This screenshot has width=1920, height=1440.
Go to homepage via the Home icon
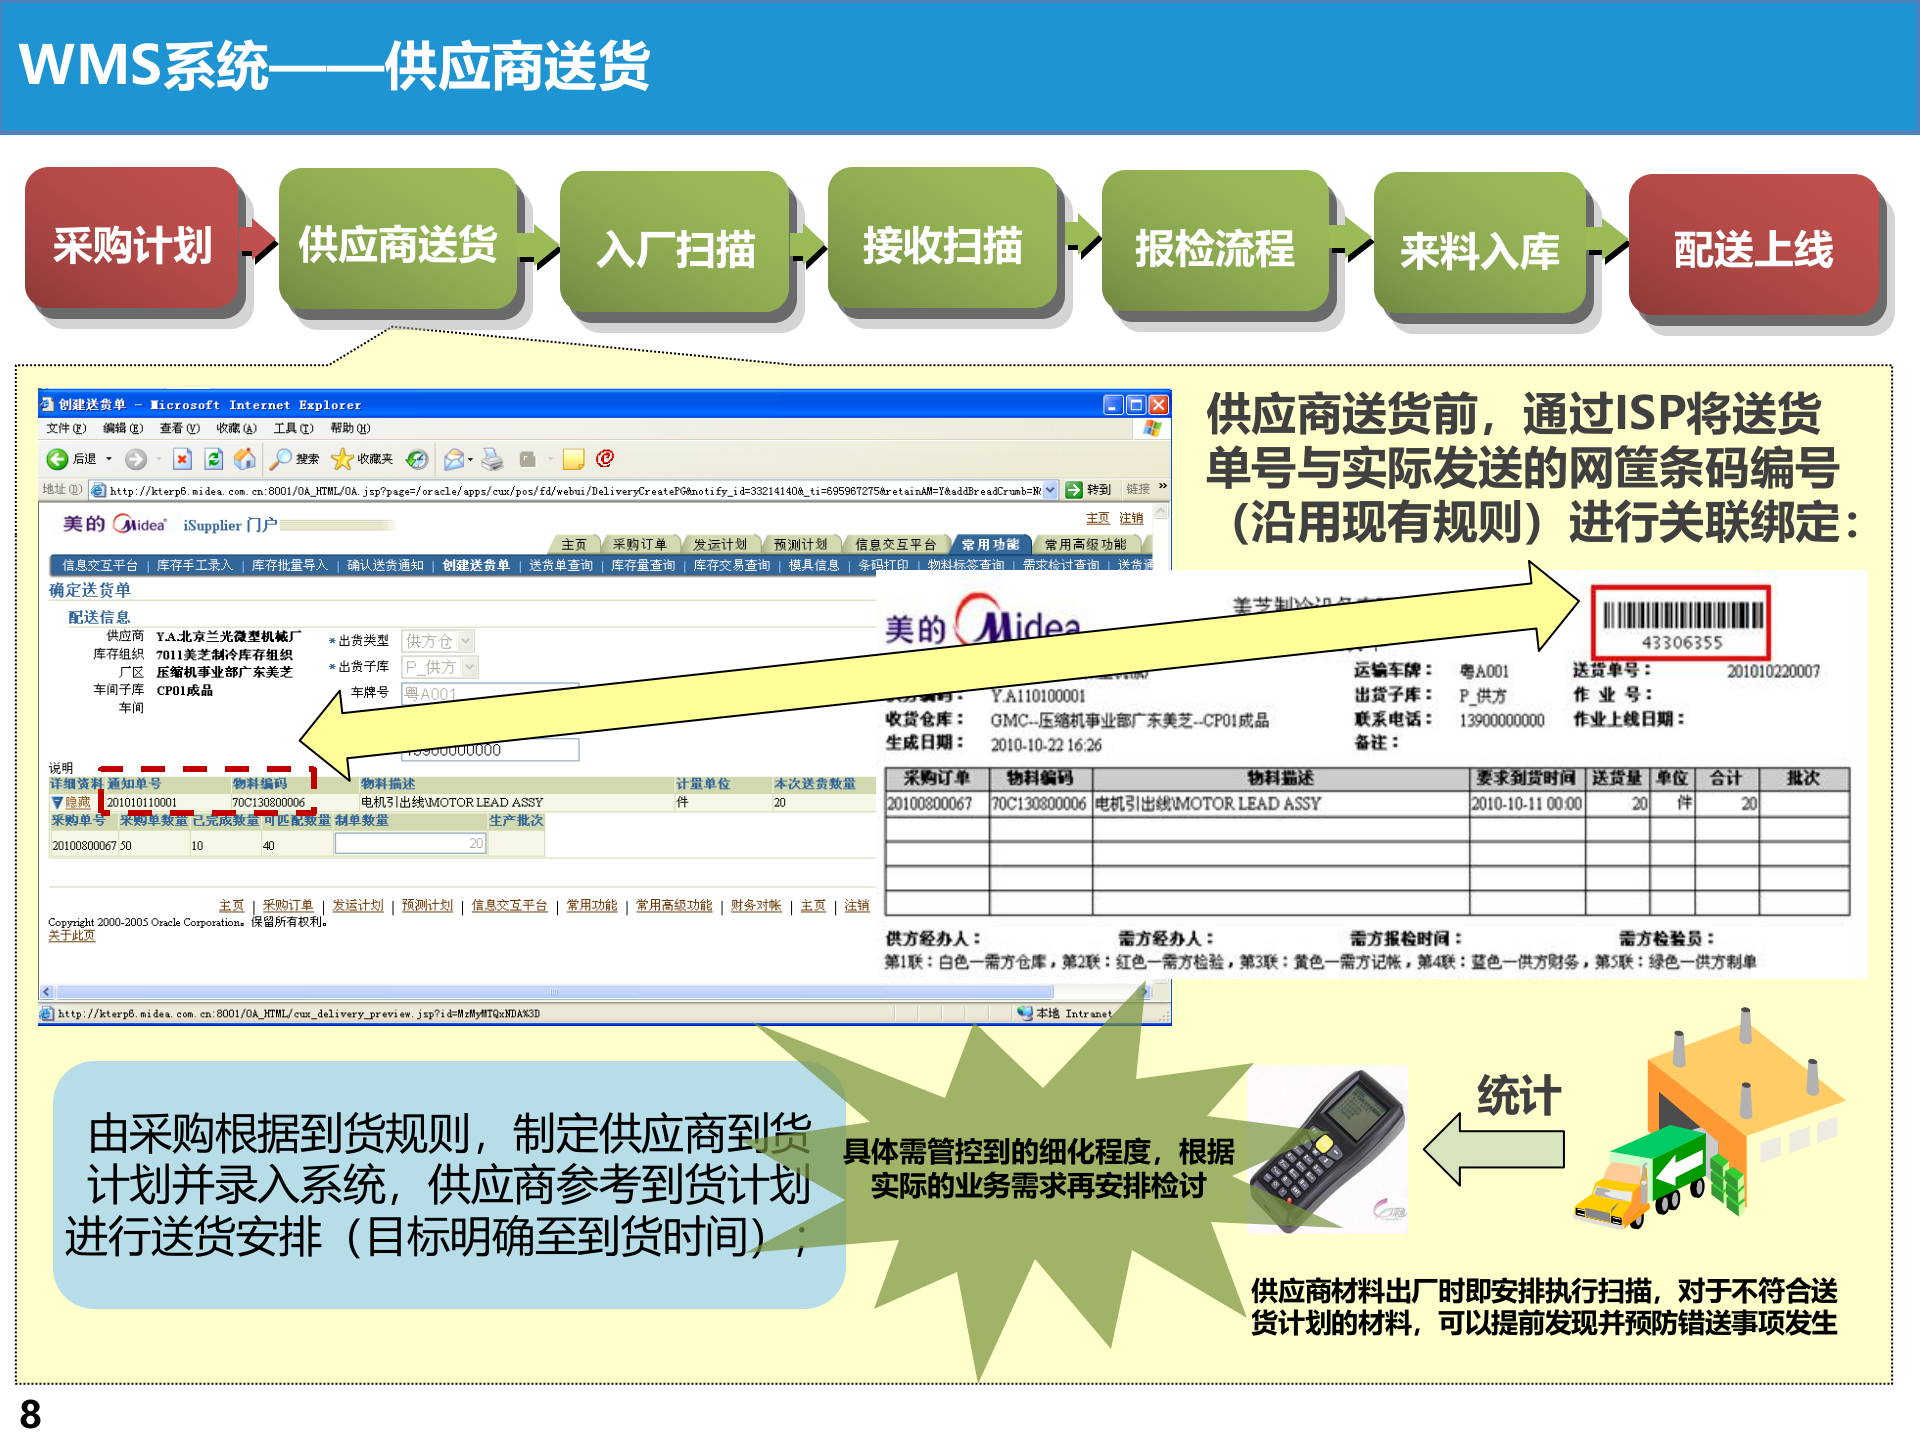244,459
